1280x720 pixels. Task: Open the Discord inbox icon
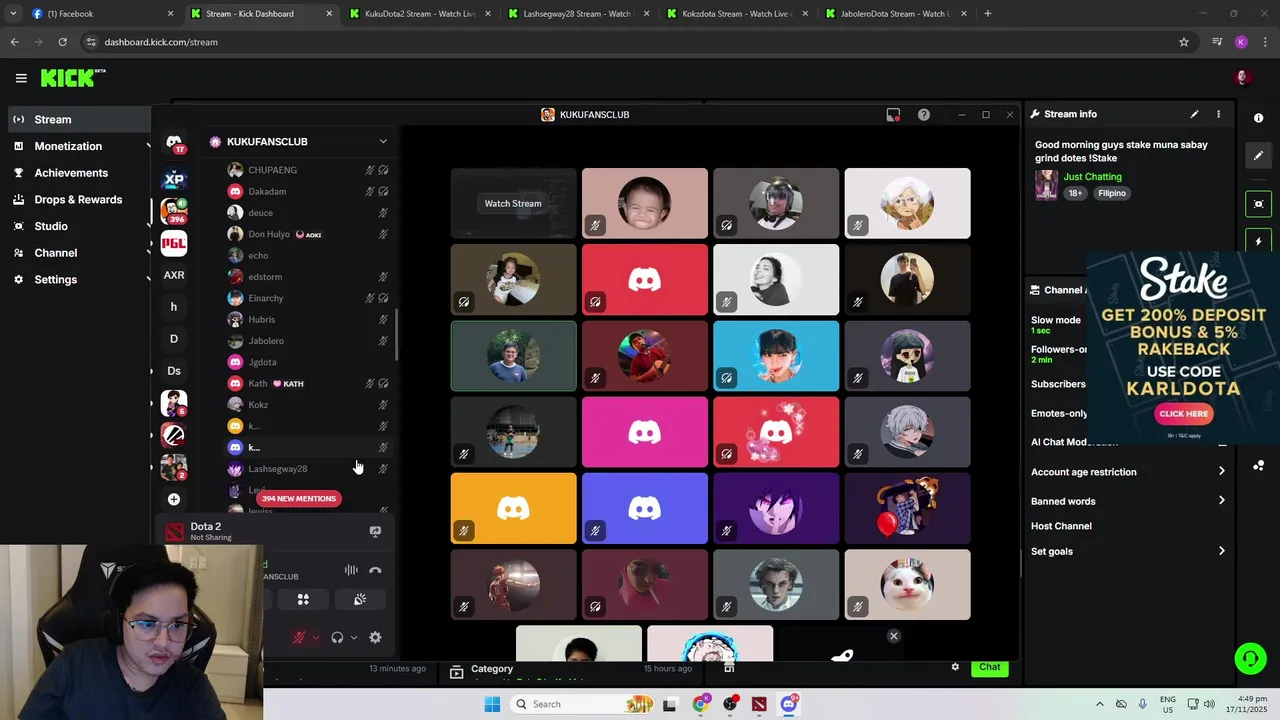893,115
